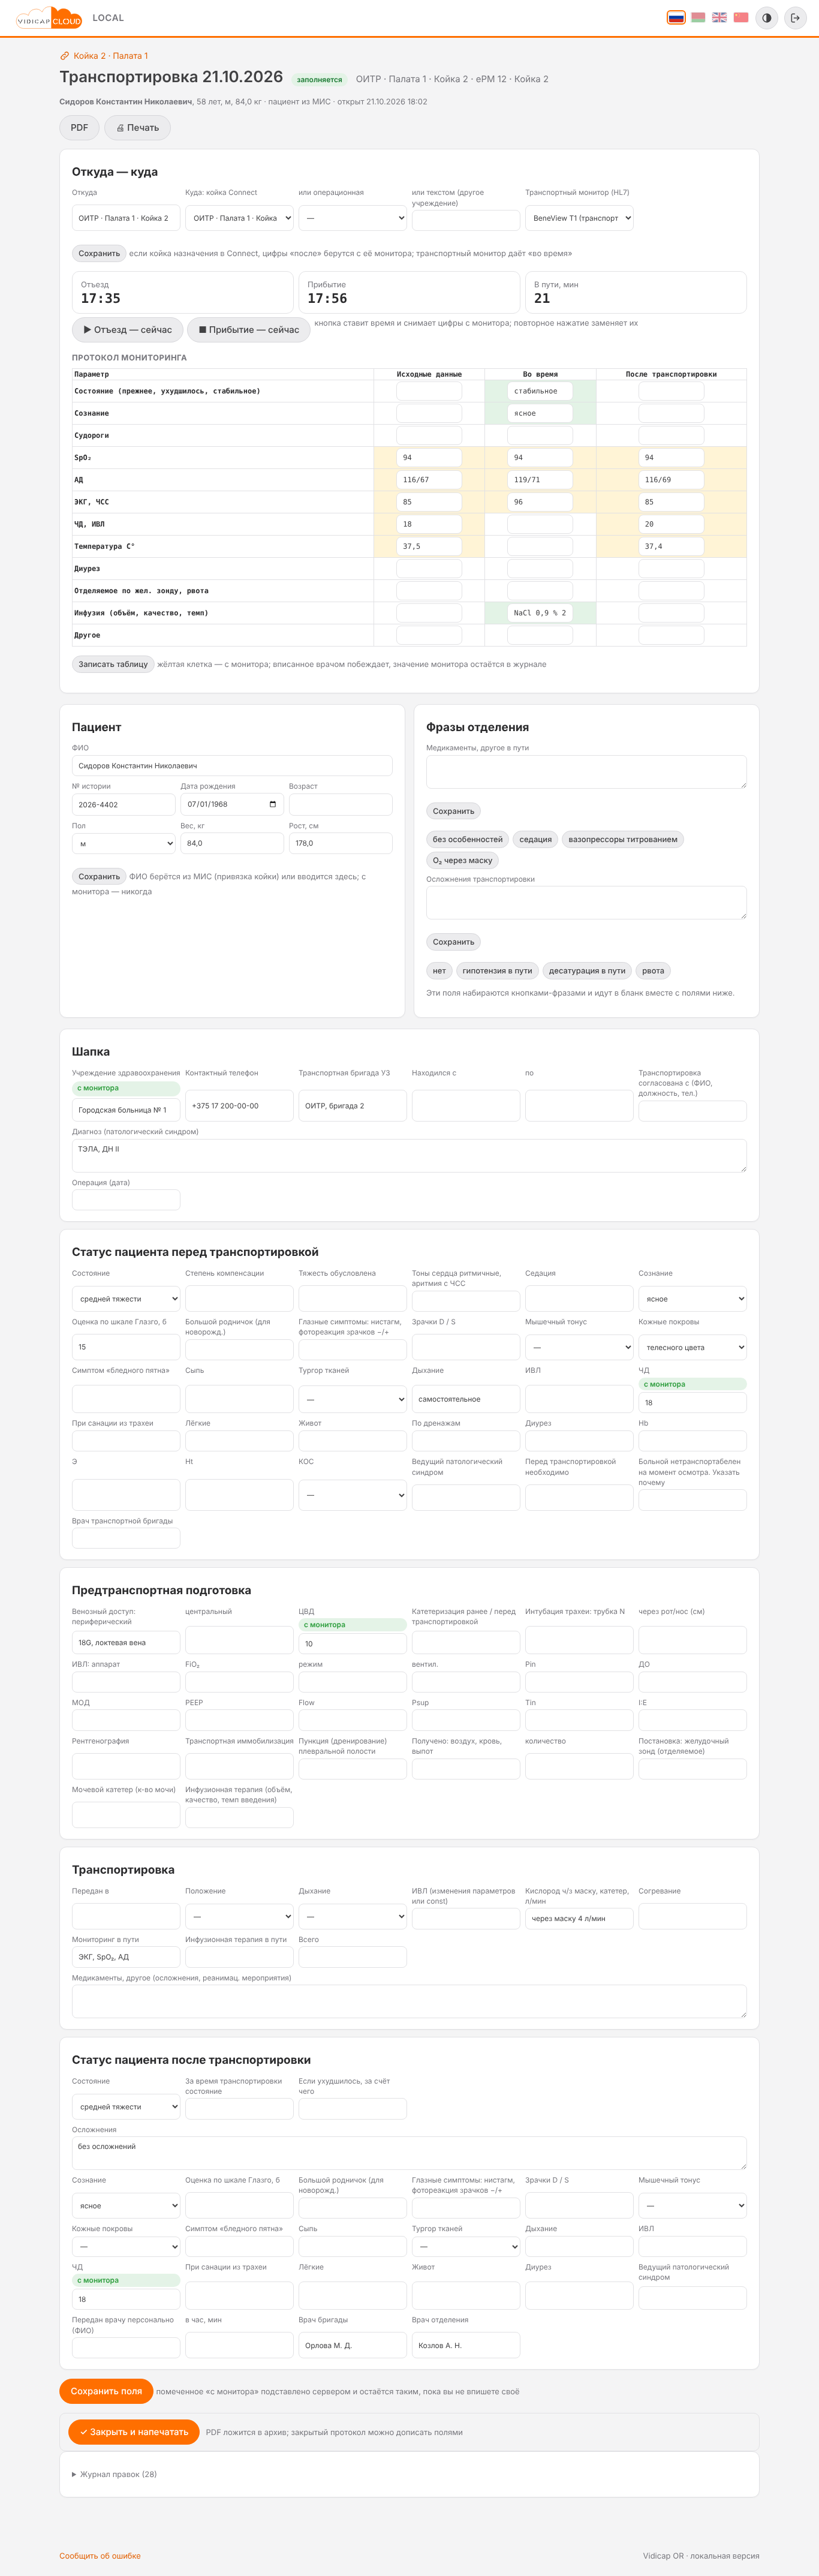The width and height of the screenshot is (819, 2576).
Task: Insert phrase 'вазопрессоры титрованием'
Action: pos(623,840)
